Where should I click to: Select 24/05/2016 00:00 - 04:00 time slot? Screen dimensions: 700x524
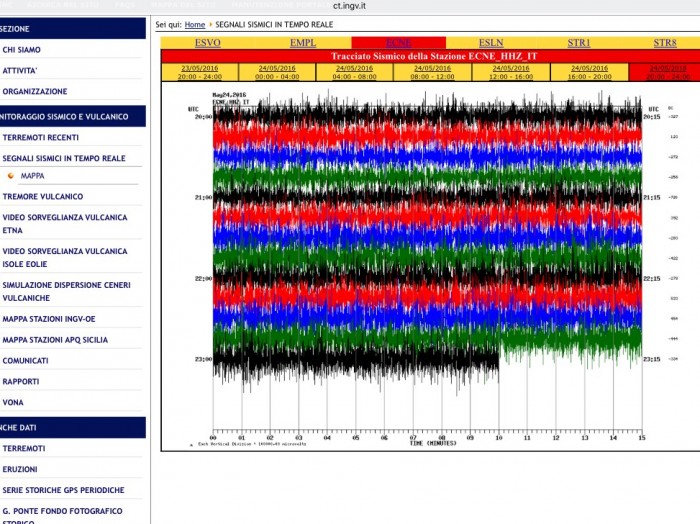(277, 72)
